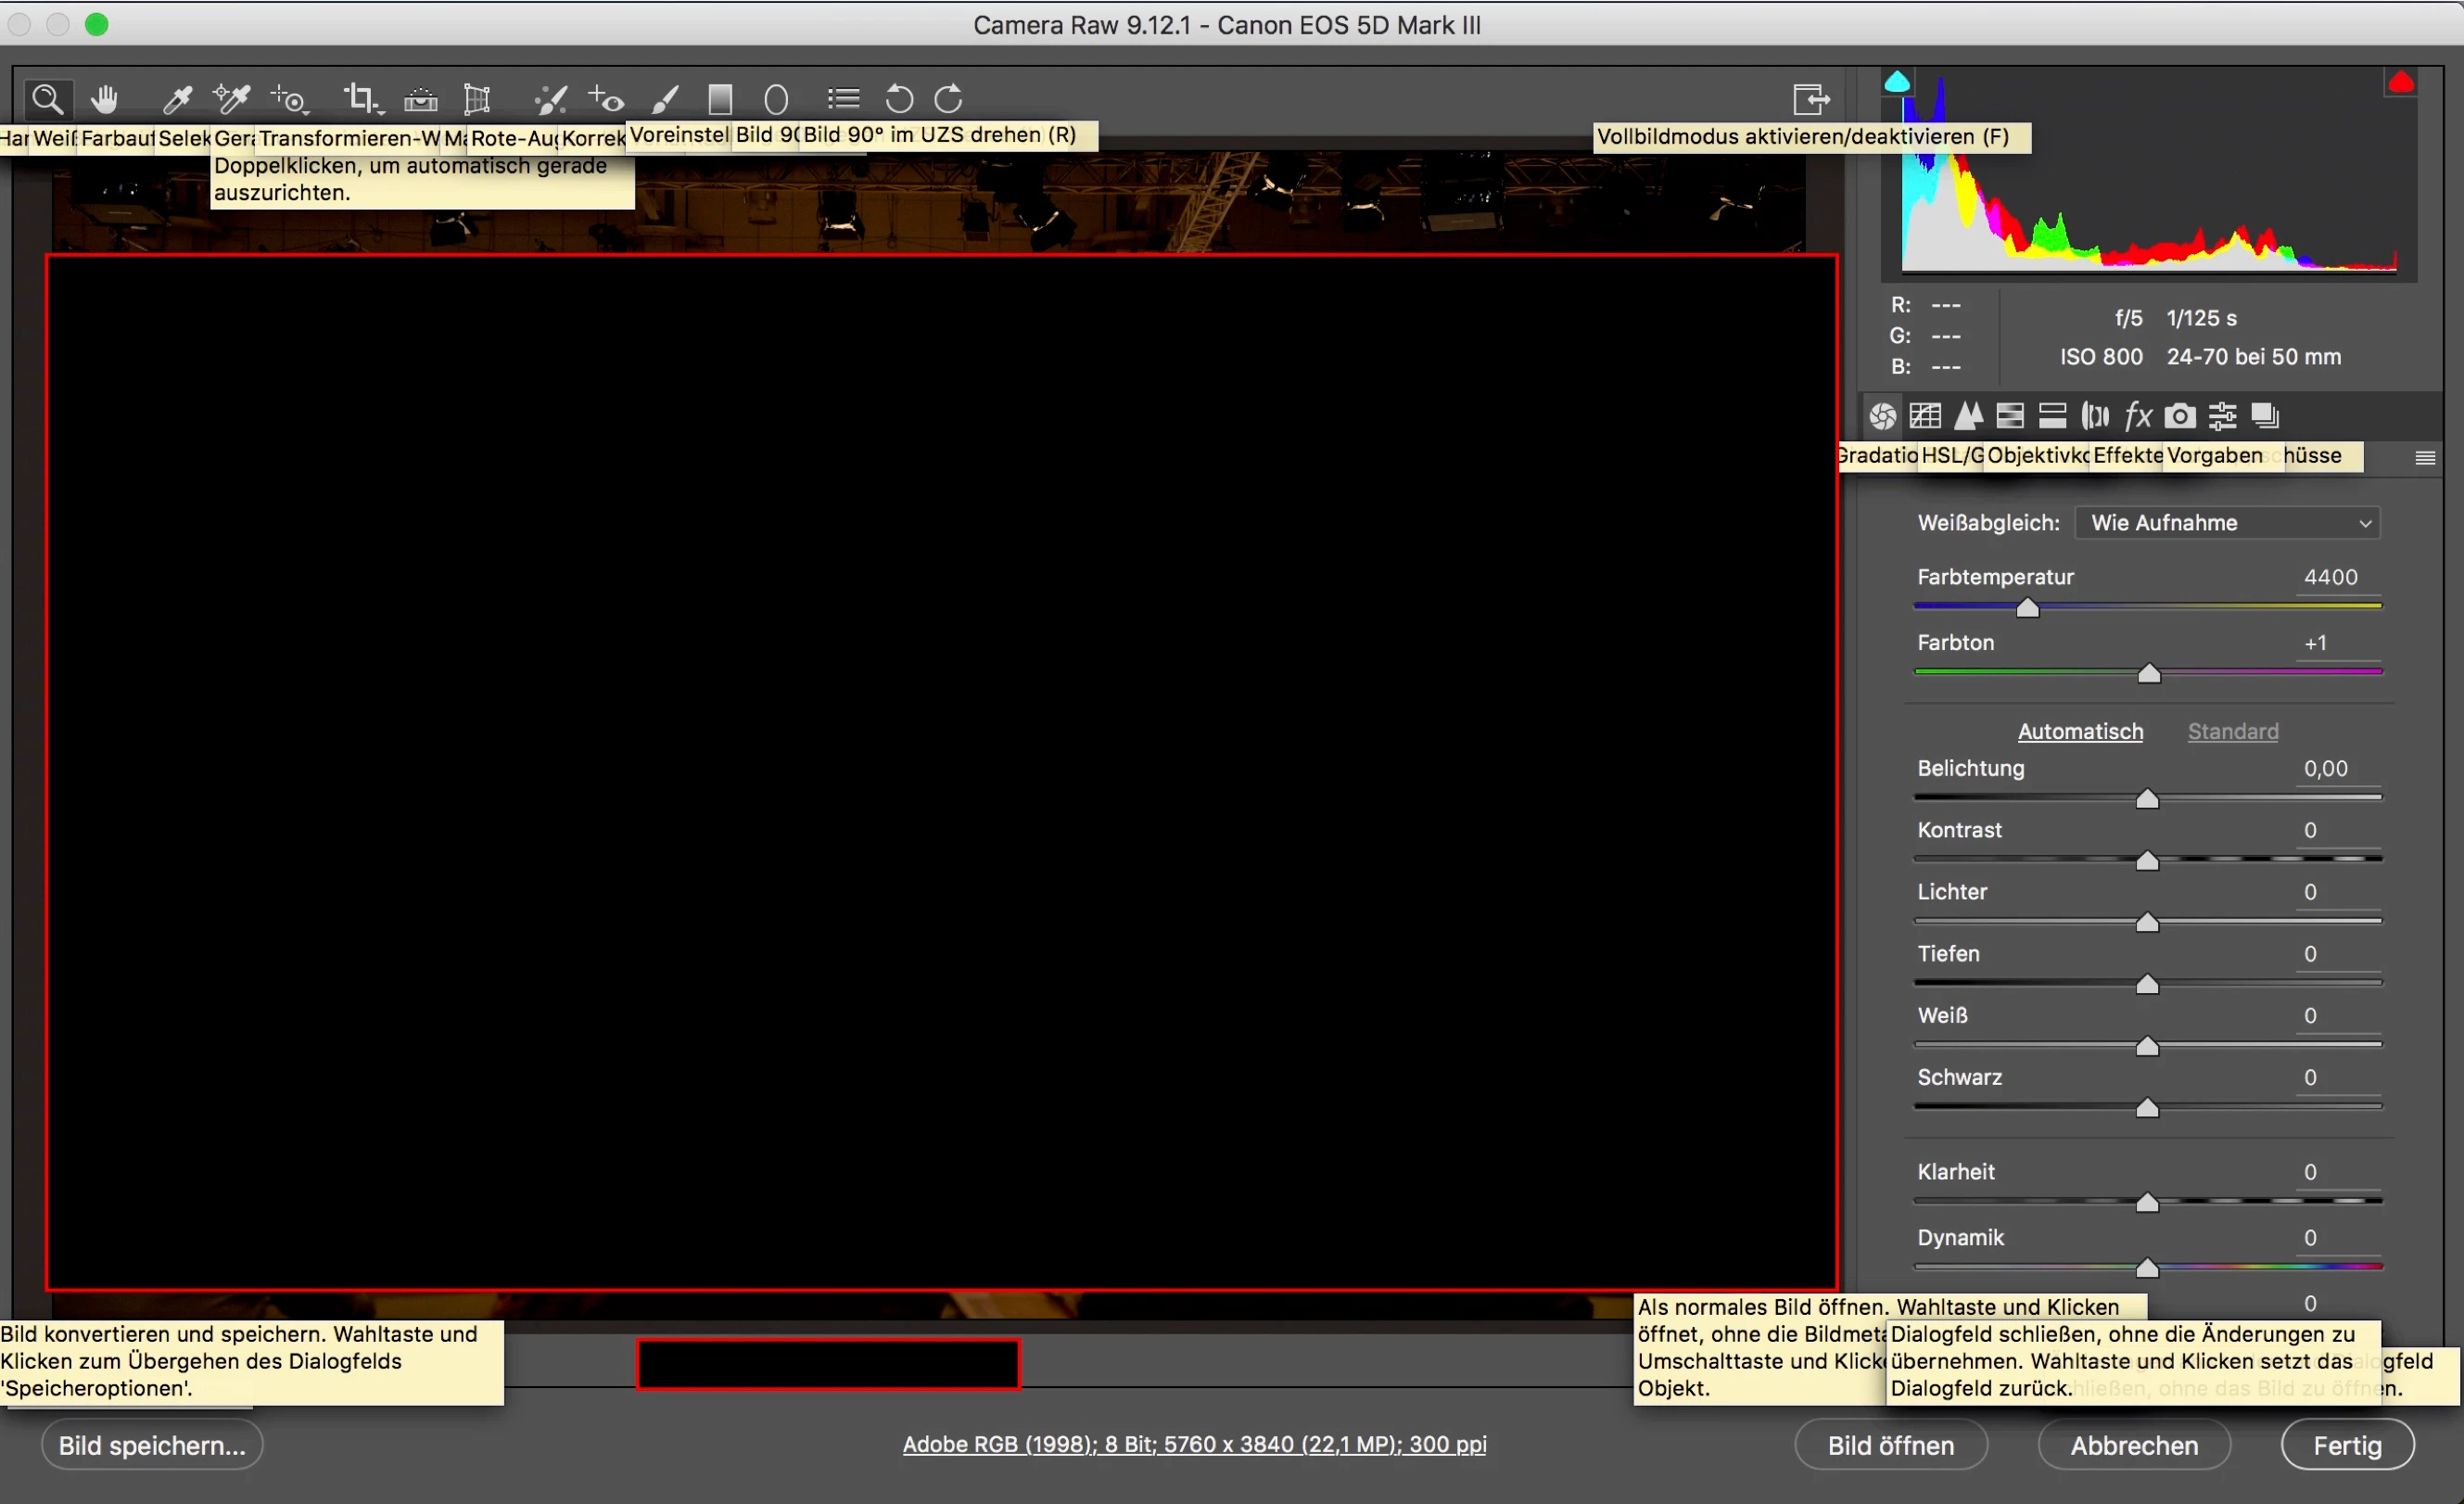
Task: Open the Preferences list icon
Action: click(x=843, y=99)
